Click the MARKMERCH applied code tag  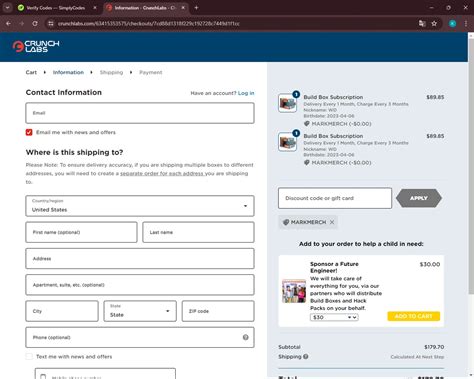click(308, 222)
